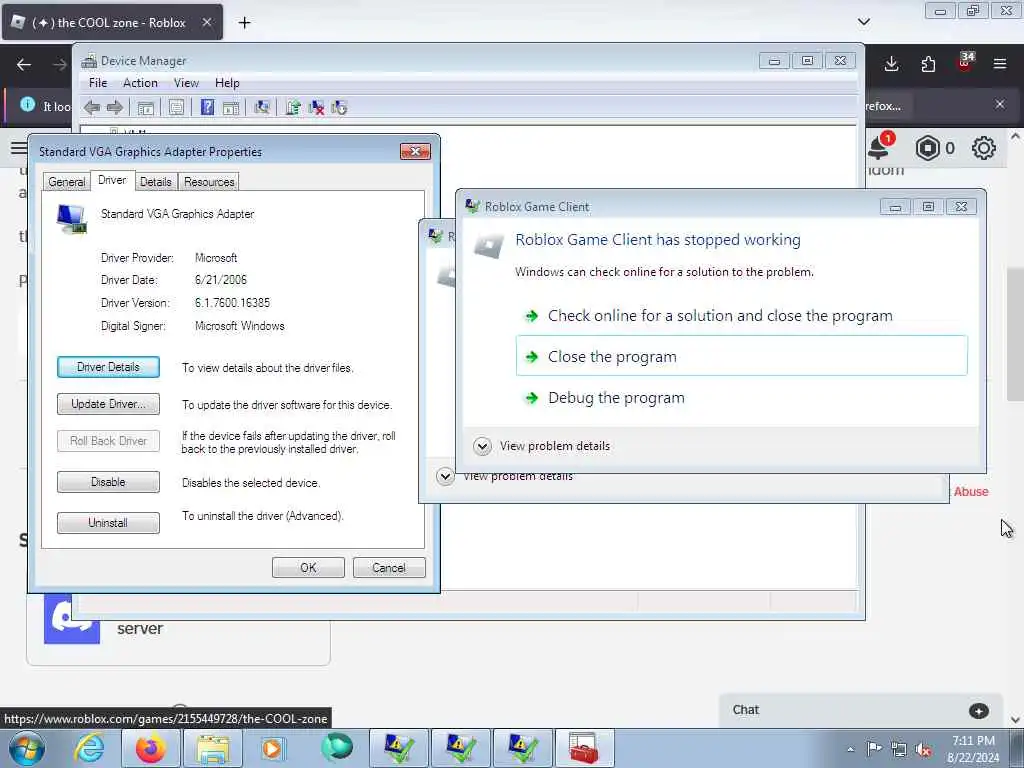1024x768 pixels.
Task: Close the COOL zone Roblox tab
Action: (x=206, y=22)
